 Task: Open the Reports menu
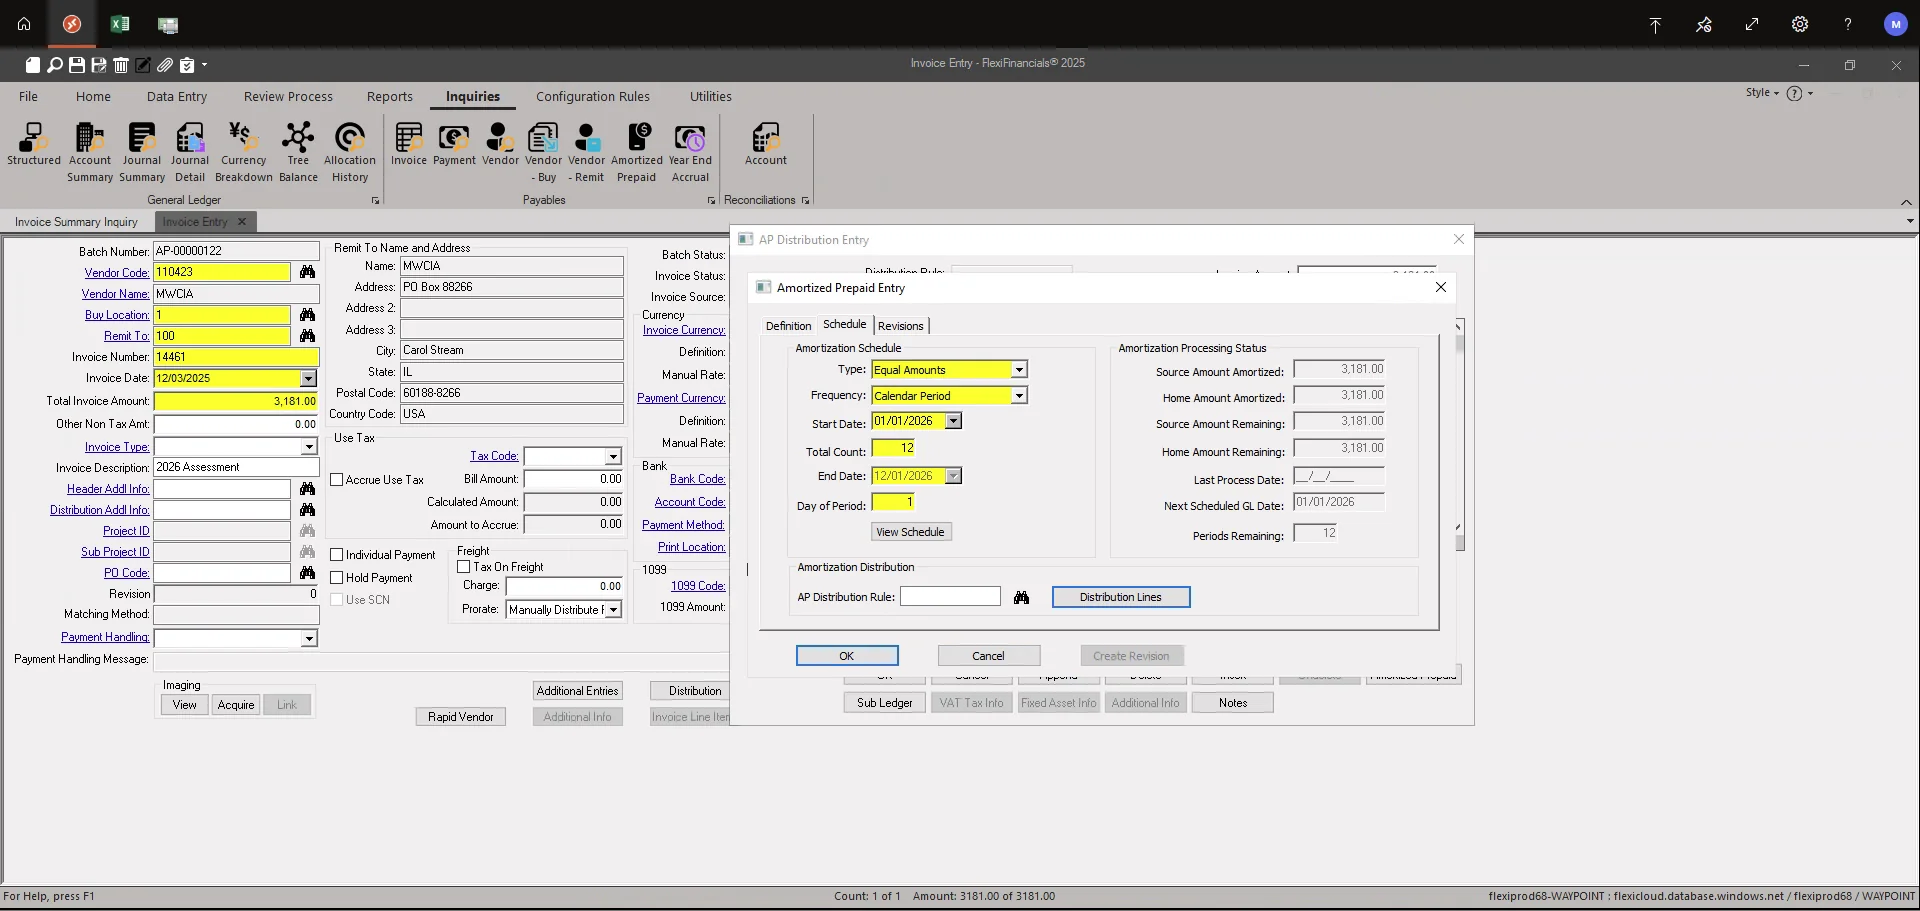pyautogui.click(x=389, y=96)
